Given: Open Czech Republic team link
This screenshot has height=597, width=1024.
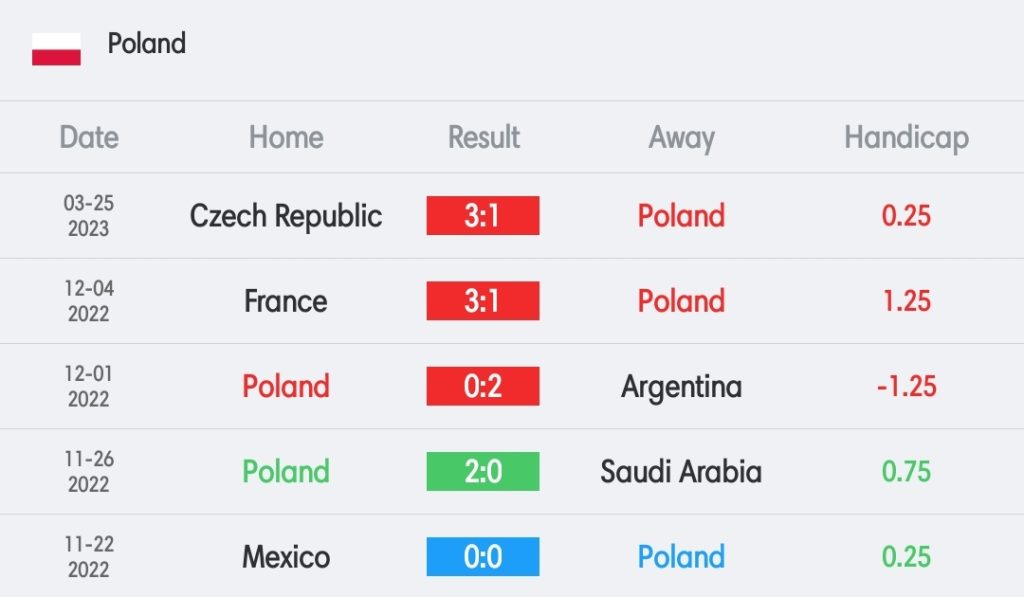Looking at the screenshot, I should tap(286, 216).
